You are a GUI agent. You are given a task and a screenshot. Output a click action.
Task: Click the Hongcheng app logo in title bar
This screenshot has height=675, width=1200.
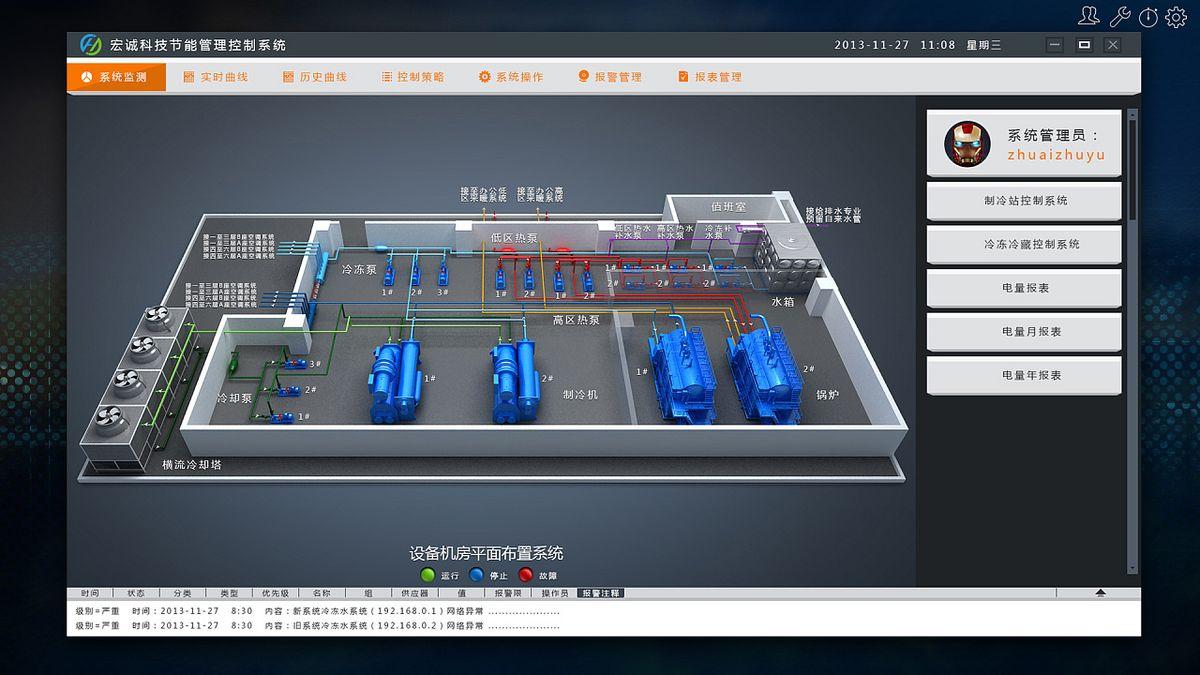point(91,45)
